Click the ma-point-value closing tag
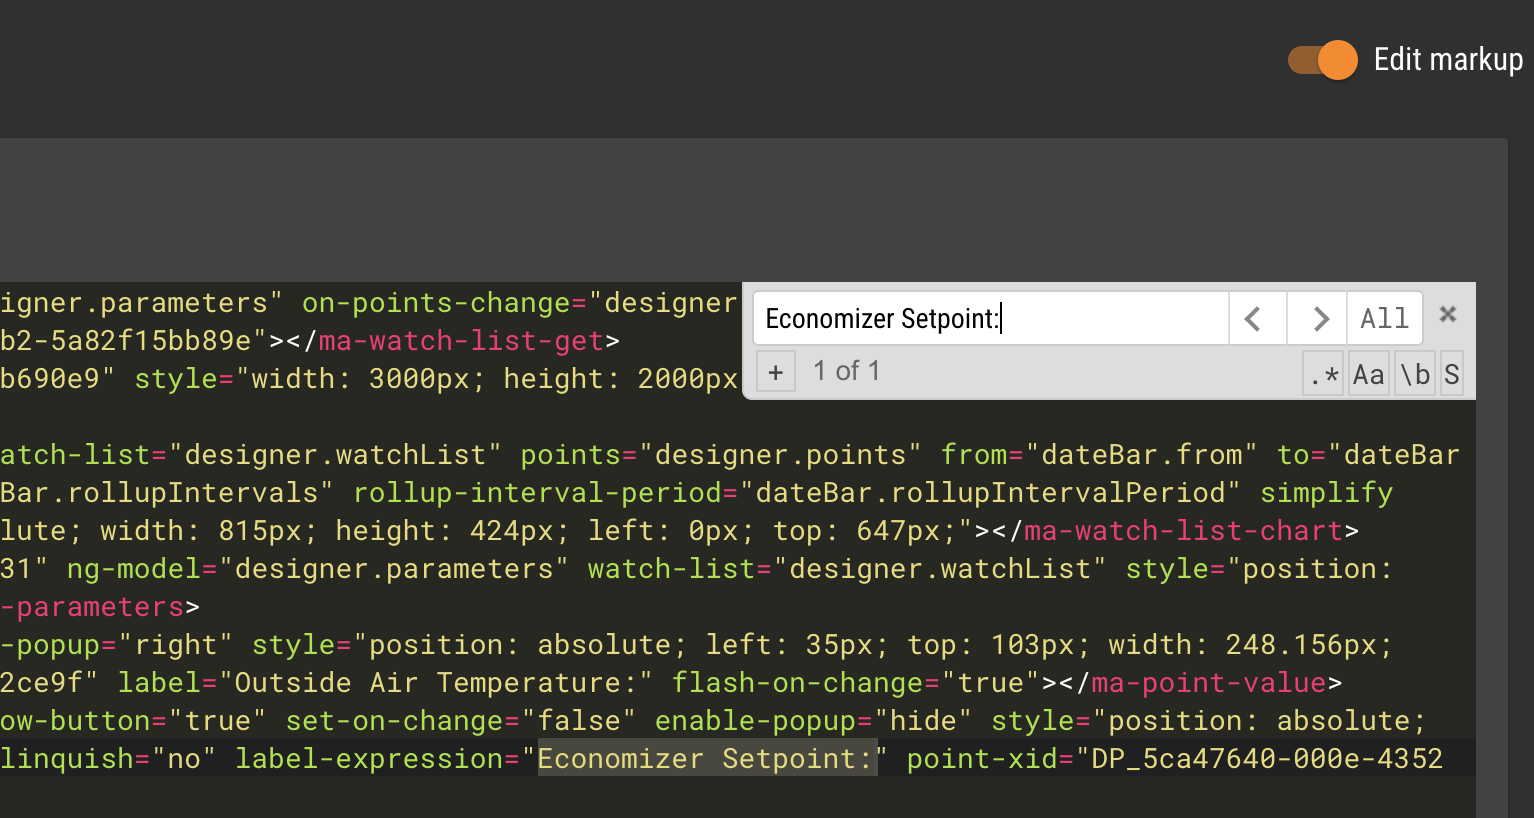The height and width of the screenshot is (818, 1534). [1208, 682]
